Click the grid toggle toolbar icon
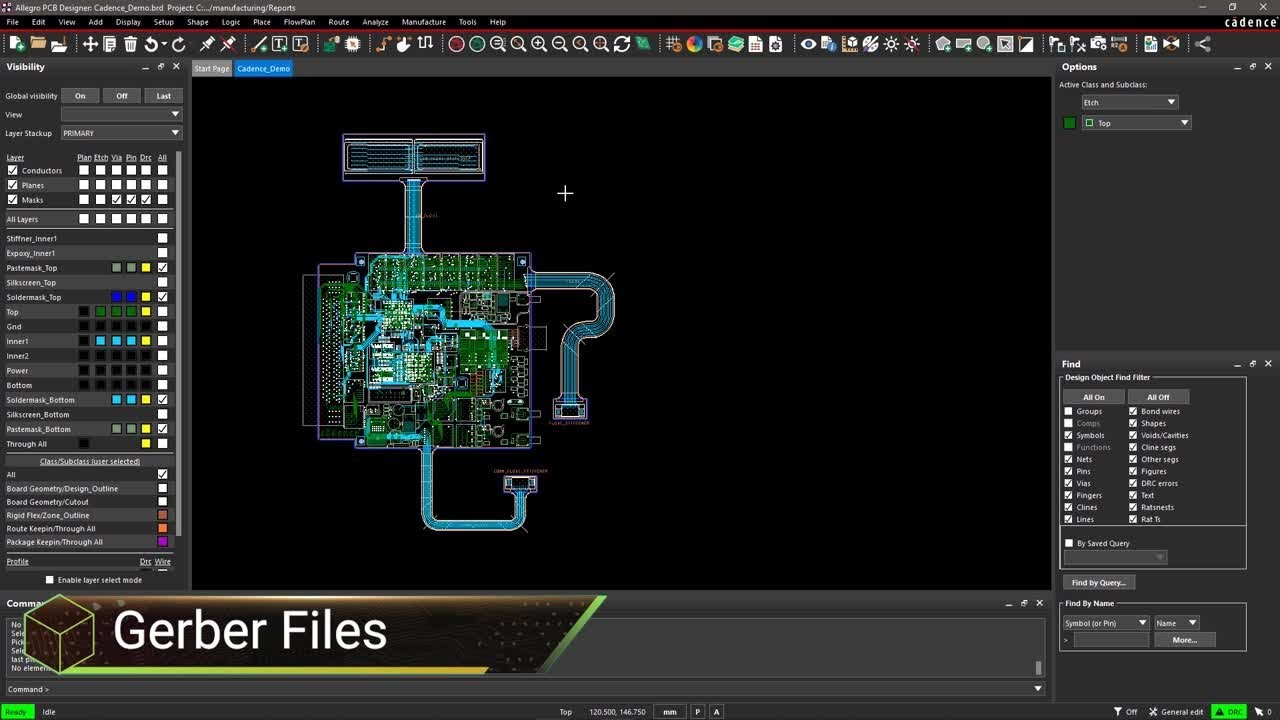 (x=674, y=44)
